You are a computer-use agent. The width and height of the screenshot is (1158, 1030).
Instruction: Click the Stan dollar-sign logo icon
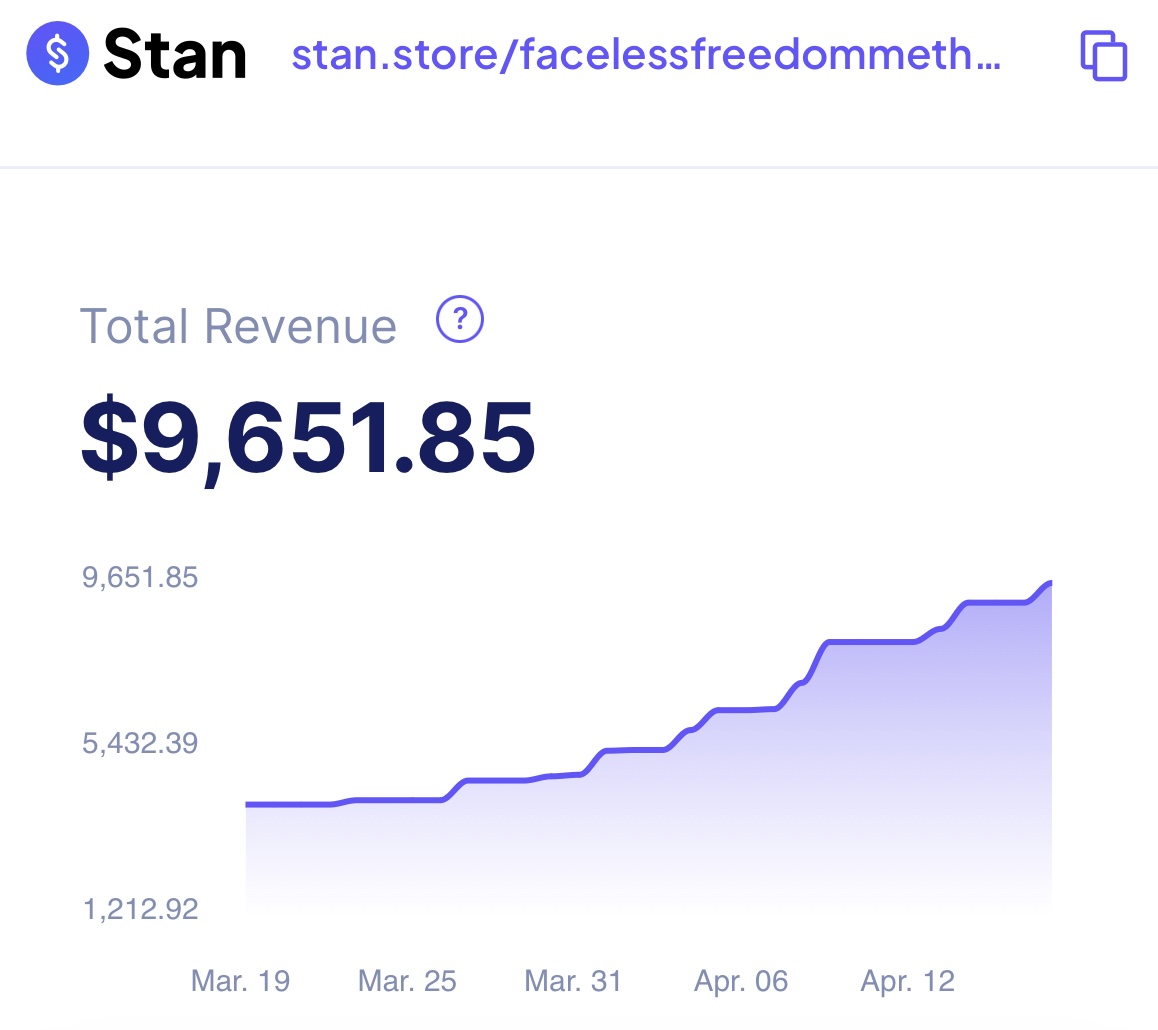point(58,55)
